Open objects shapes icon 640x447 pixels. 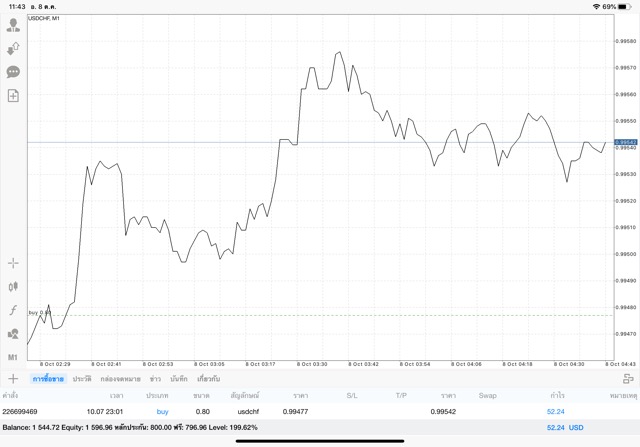(x=13, y=334)
